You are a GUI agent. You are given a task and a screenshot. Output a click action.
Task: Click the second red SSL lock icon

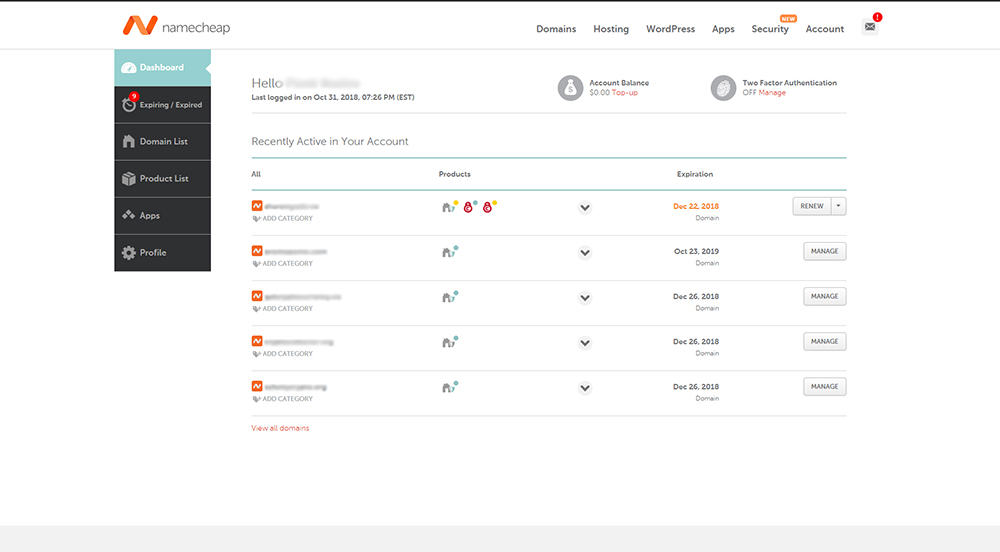click(x=487, y=207)
